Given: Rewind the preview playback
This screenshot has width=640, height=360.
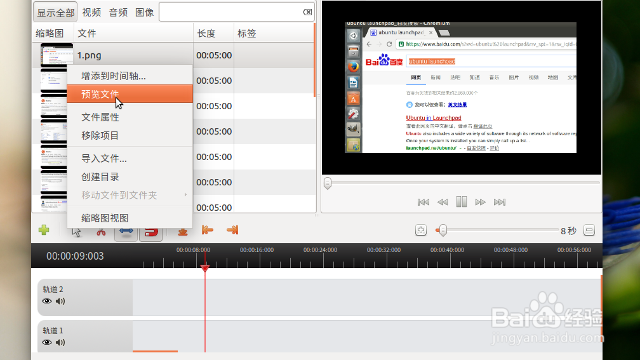Looking at the screenshot, I should 442,202.
